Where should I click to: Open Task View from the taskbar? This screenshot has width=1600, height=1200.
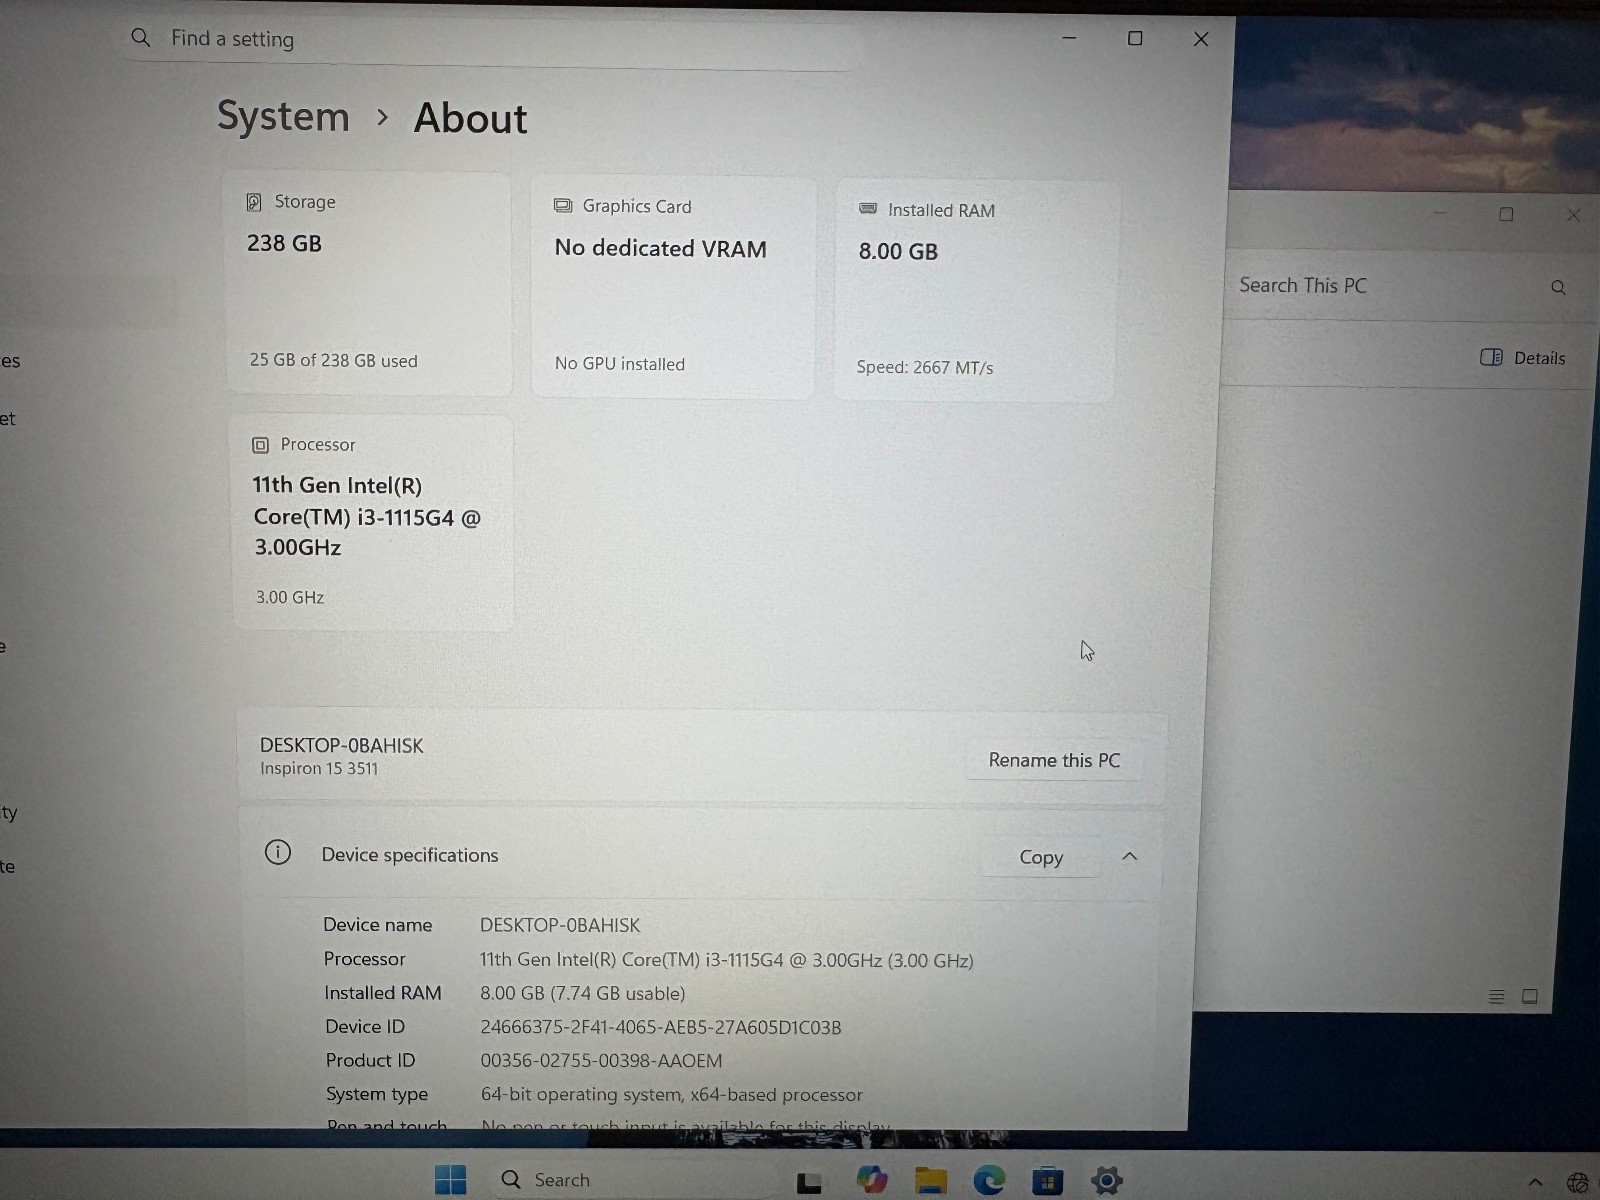click(x=809, y=1183)
